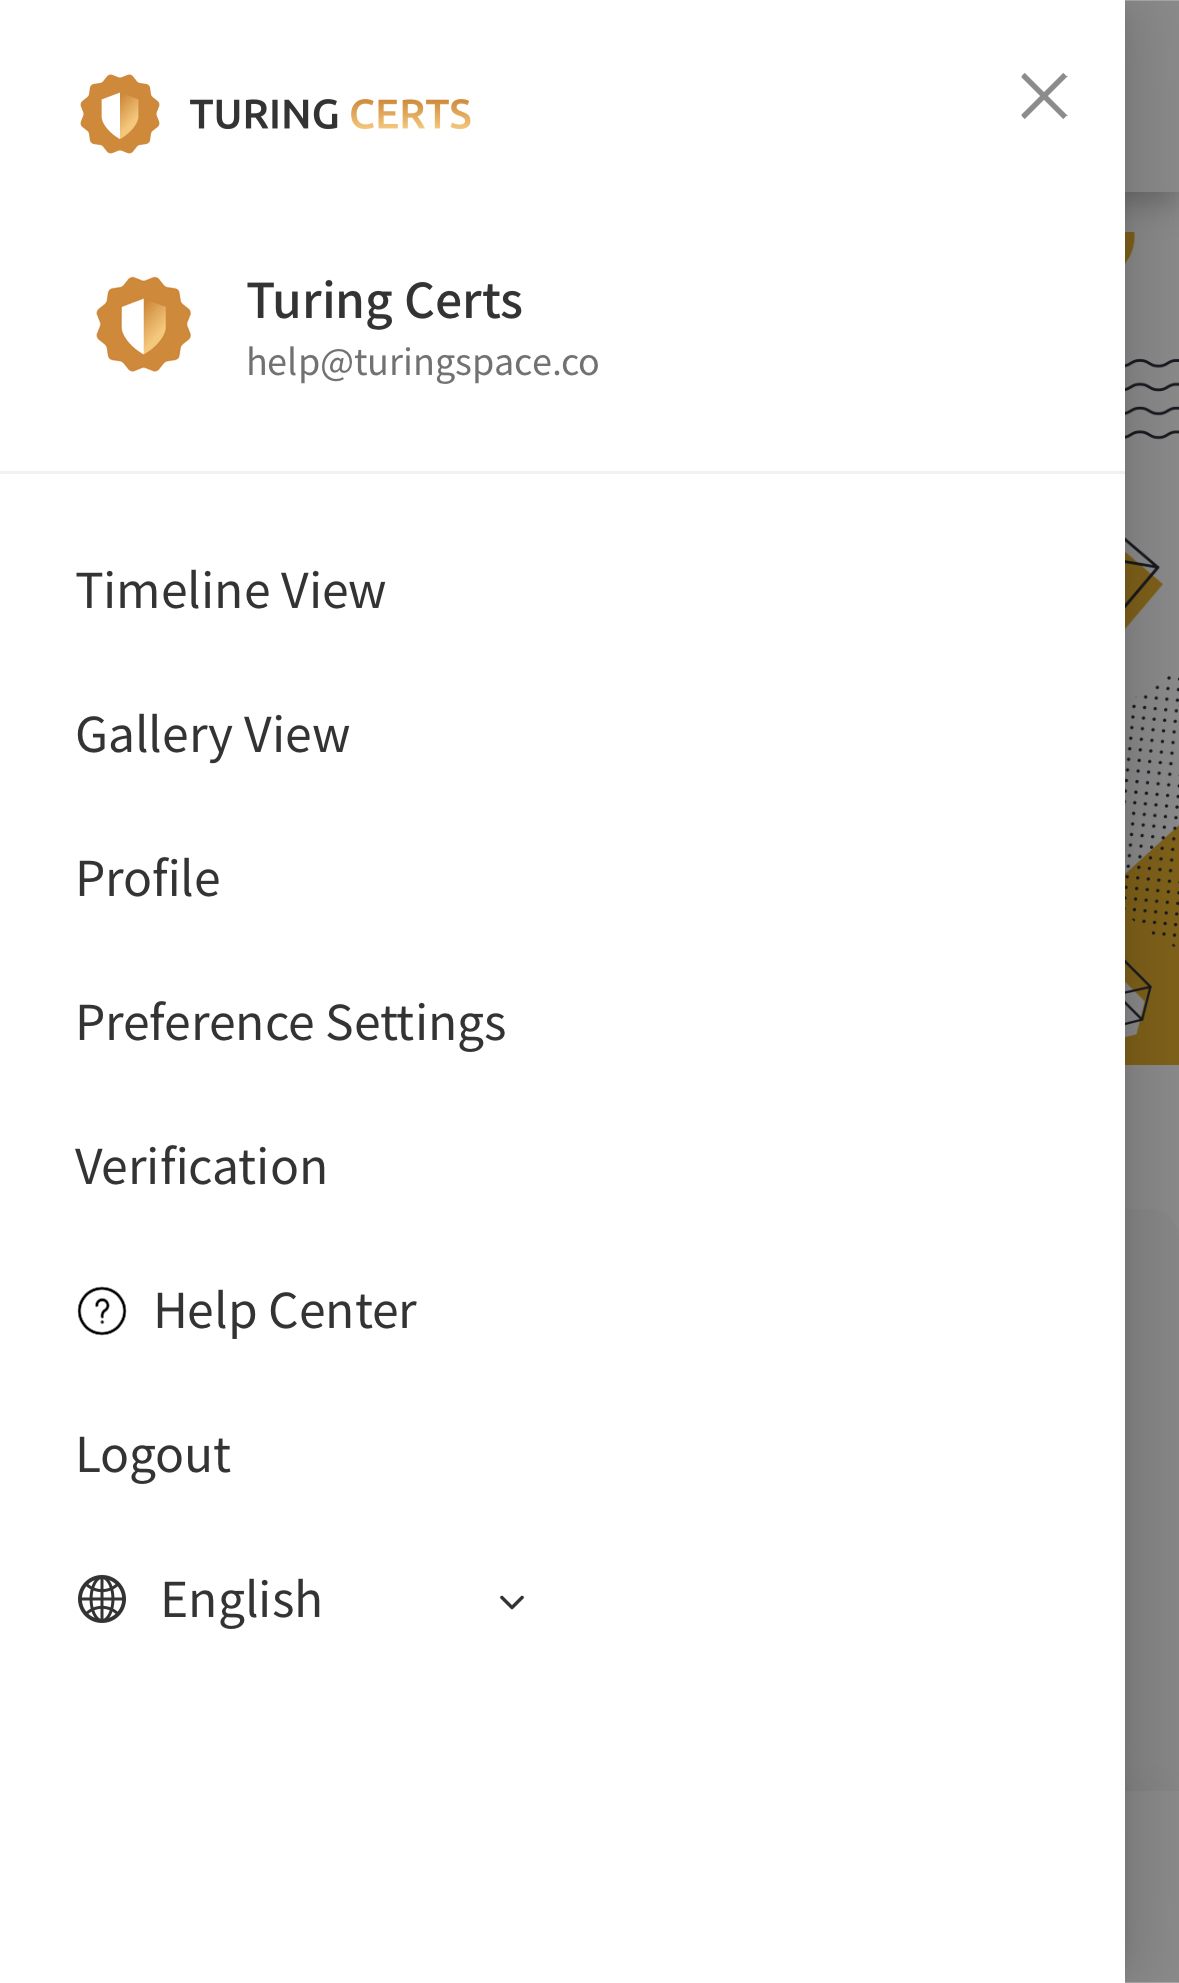1179x1983 pixels.
Task: Click the TURING CERTS wordmark text
Action: [x=330, y=115]
